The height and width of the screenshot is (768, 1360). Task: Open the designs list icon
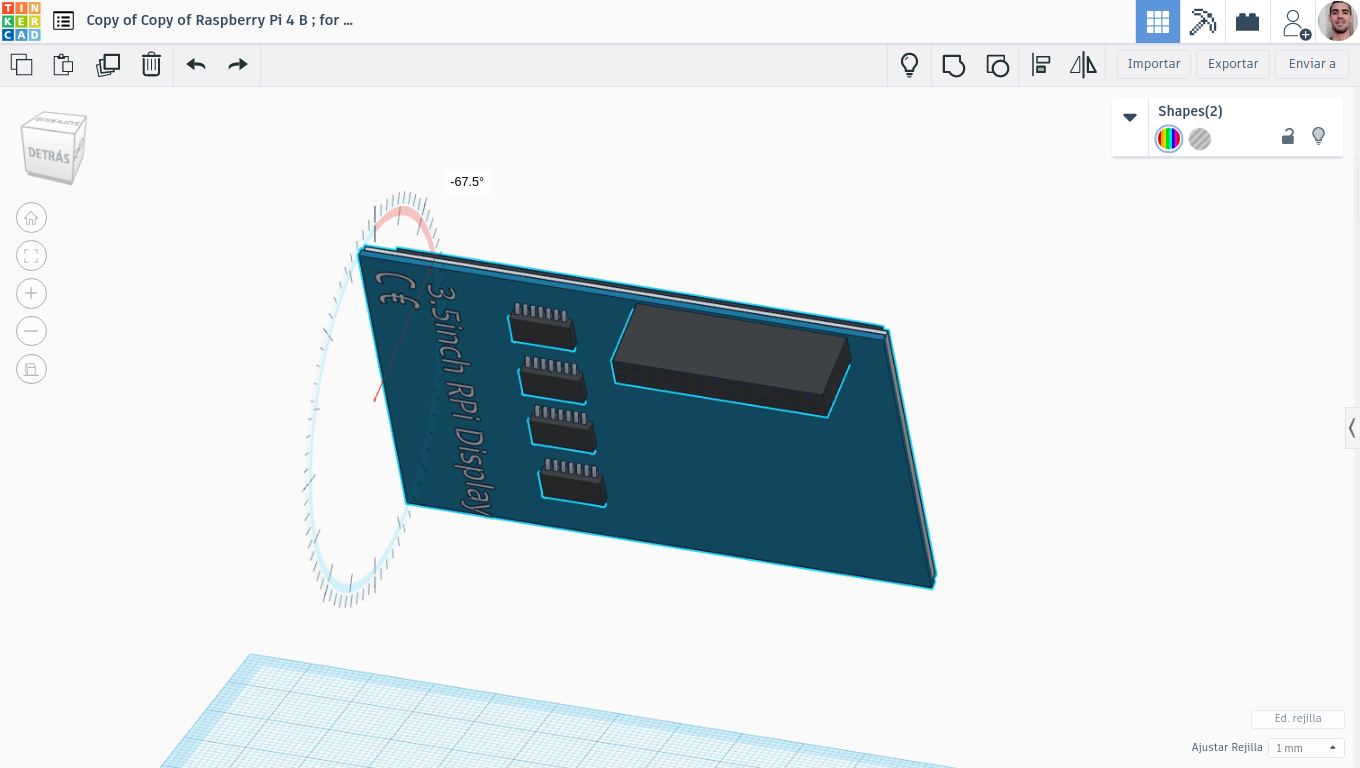(x=63, y=20)
